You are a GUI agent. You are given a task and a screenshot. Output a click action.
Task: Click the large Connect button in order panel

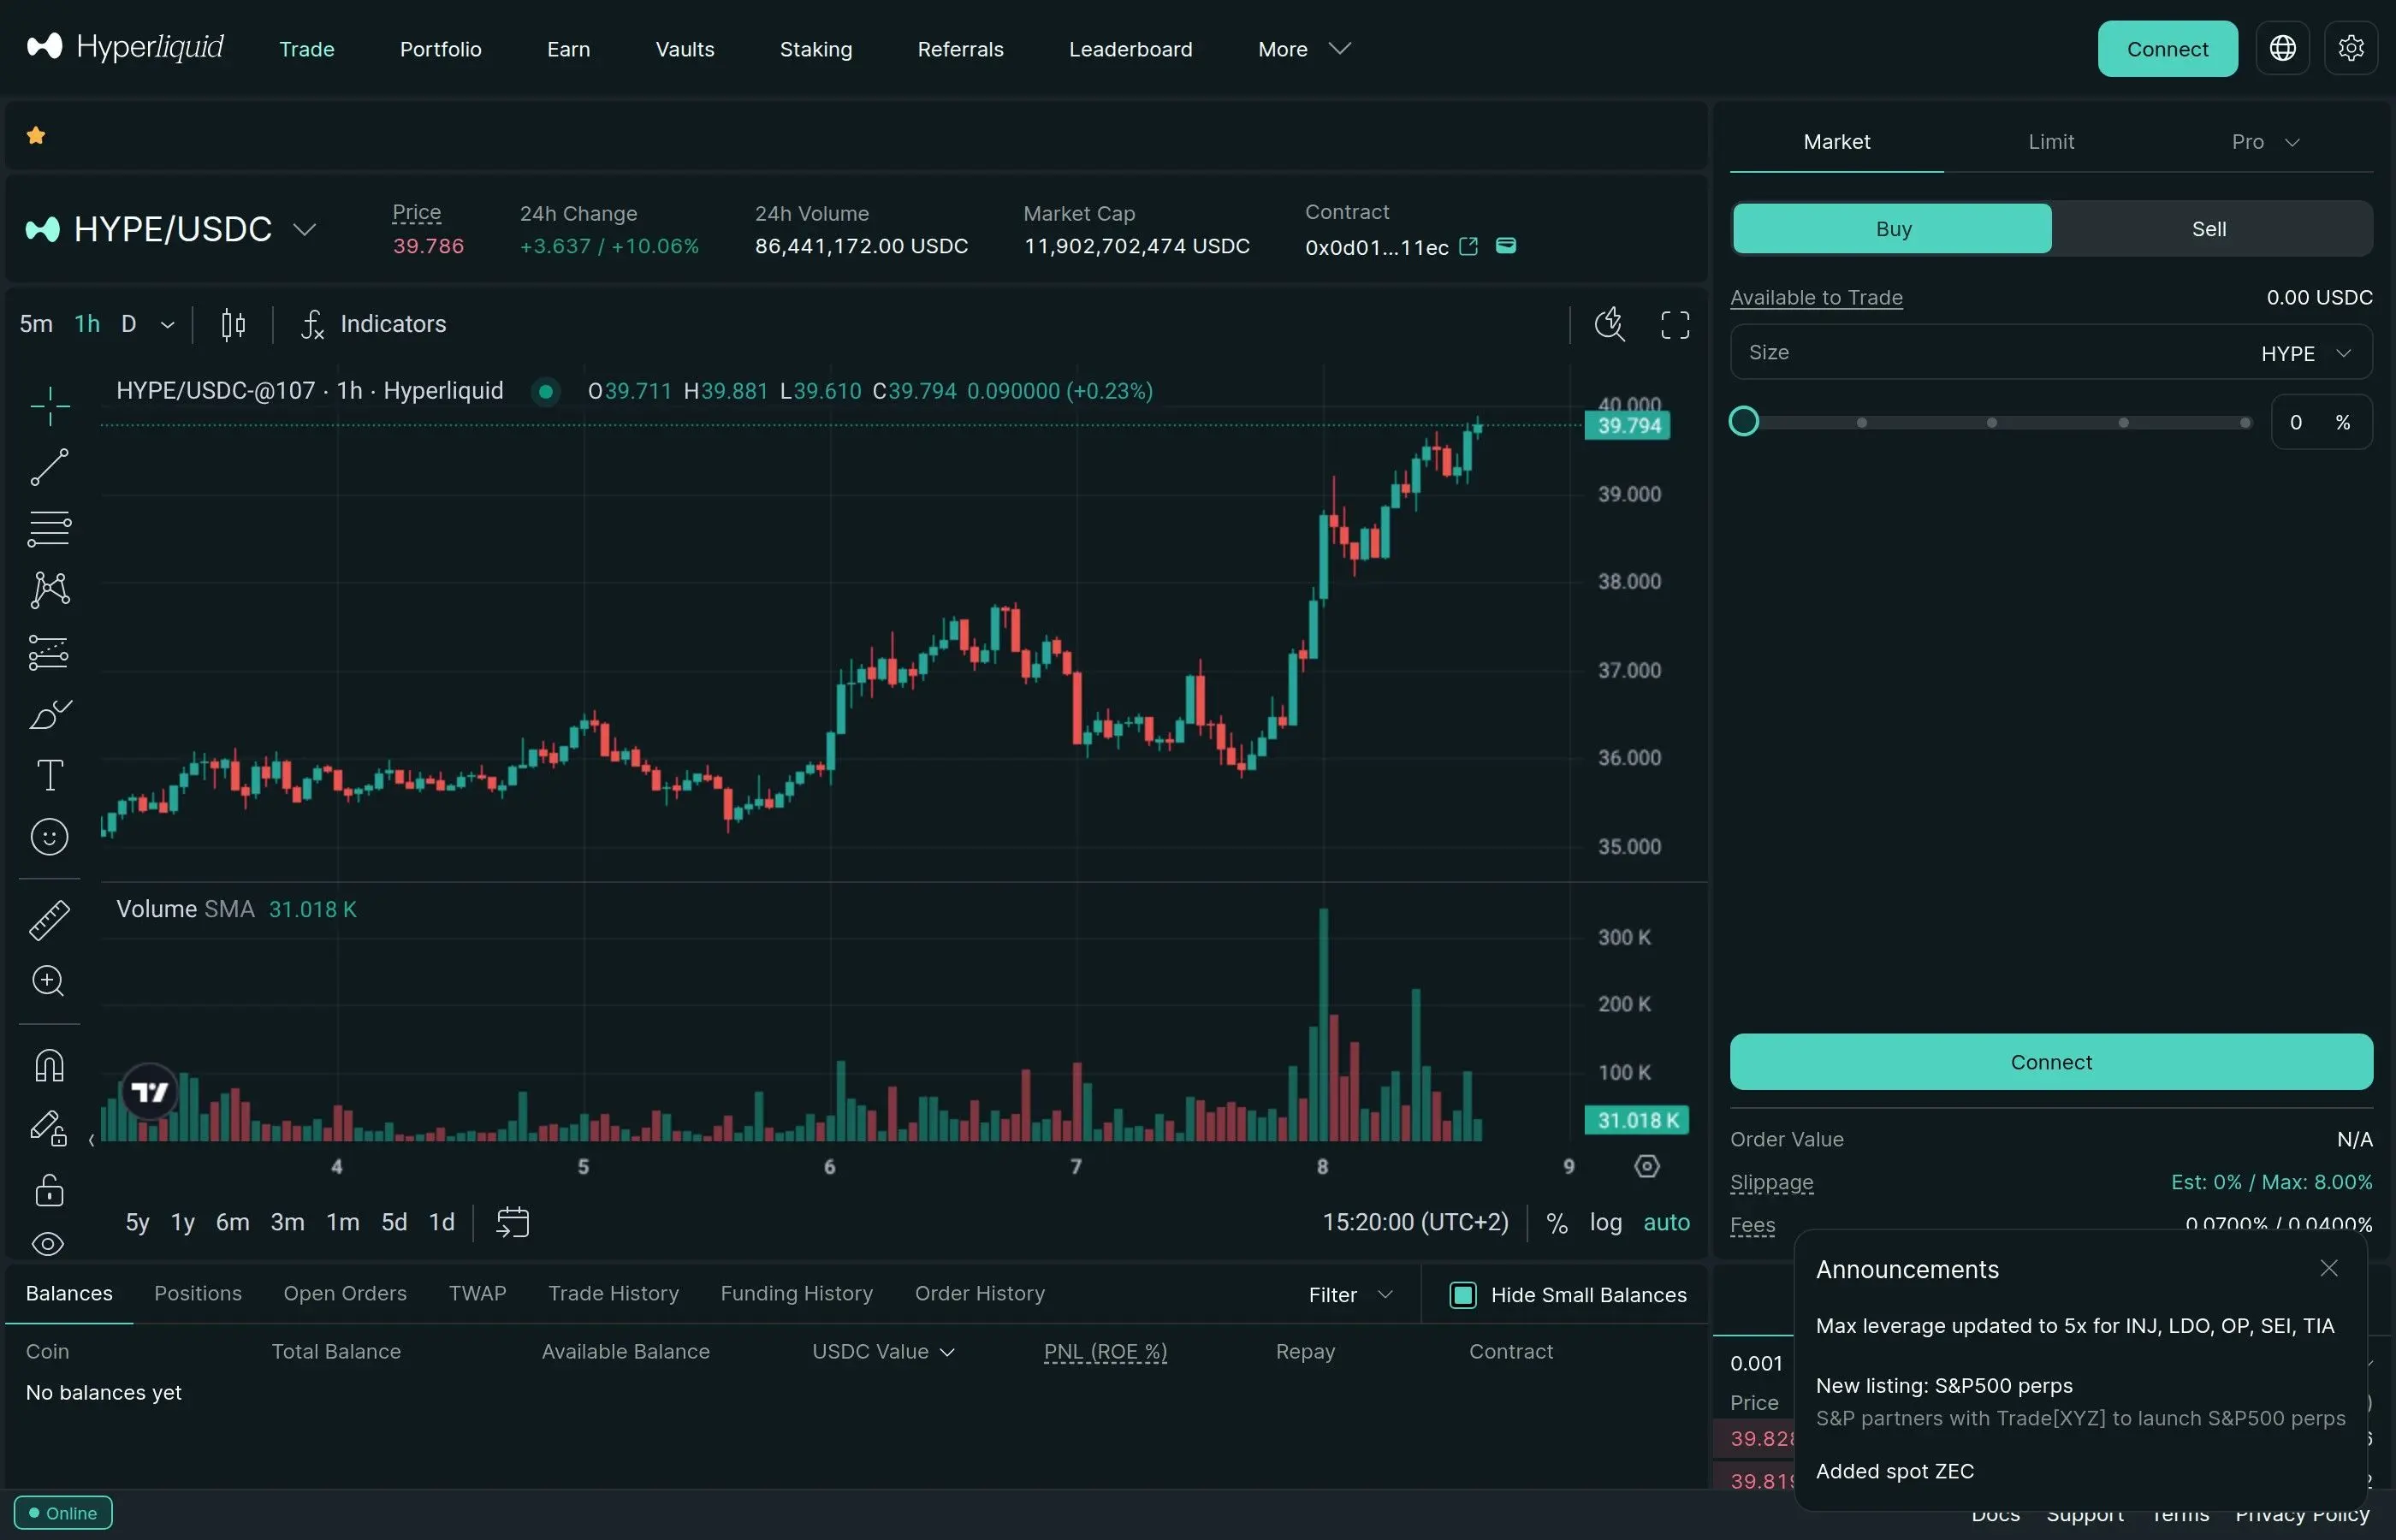pyautogui.click(x=2051, y=1062)
